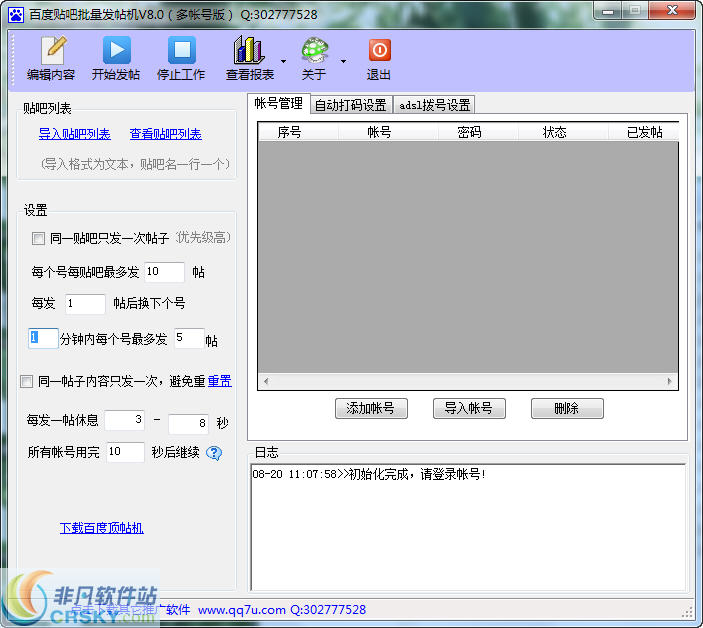Start posting with 开始发帖 play icon
This screenshot has width=703, height=628.
click(x=116, y=59)
